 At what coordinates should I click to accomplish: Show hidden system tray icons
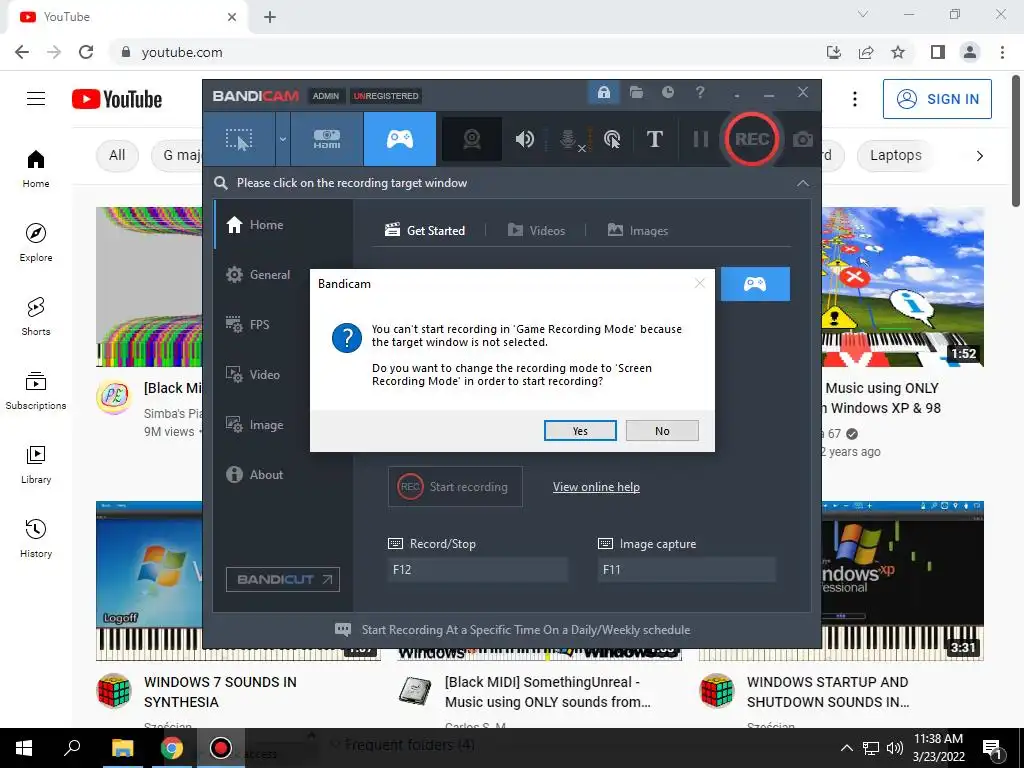[x=846, y=748]
